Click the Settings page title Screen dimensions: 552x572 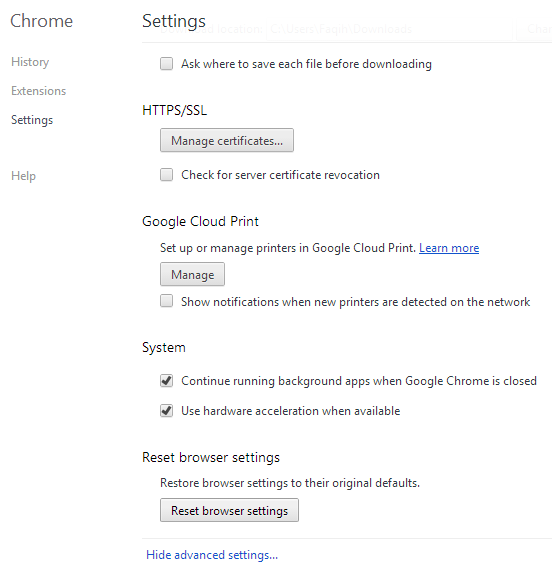pos(174,21)
